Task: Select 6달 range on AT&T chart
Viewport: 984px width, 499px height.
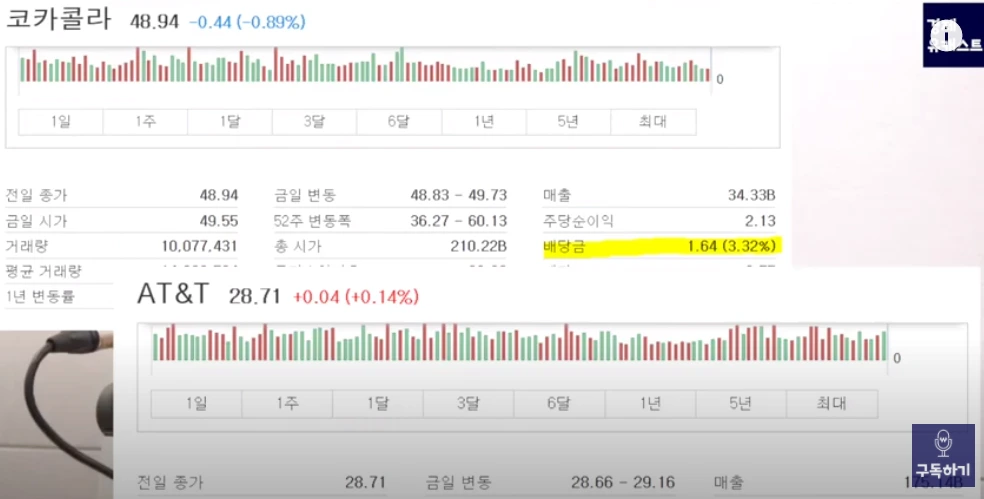Action: click(x=560, y=404)
